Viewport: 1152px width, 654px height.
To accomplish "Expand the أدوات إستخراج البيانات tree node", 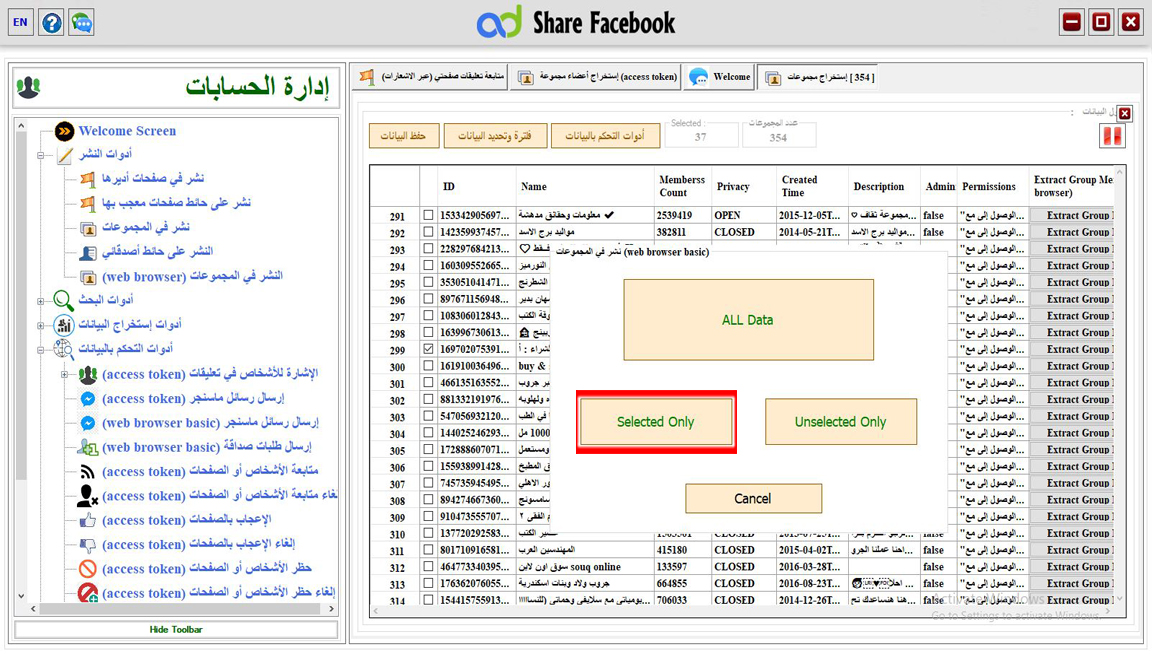I will click(41, 325).
